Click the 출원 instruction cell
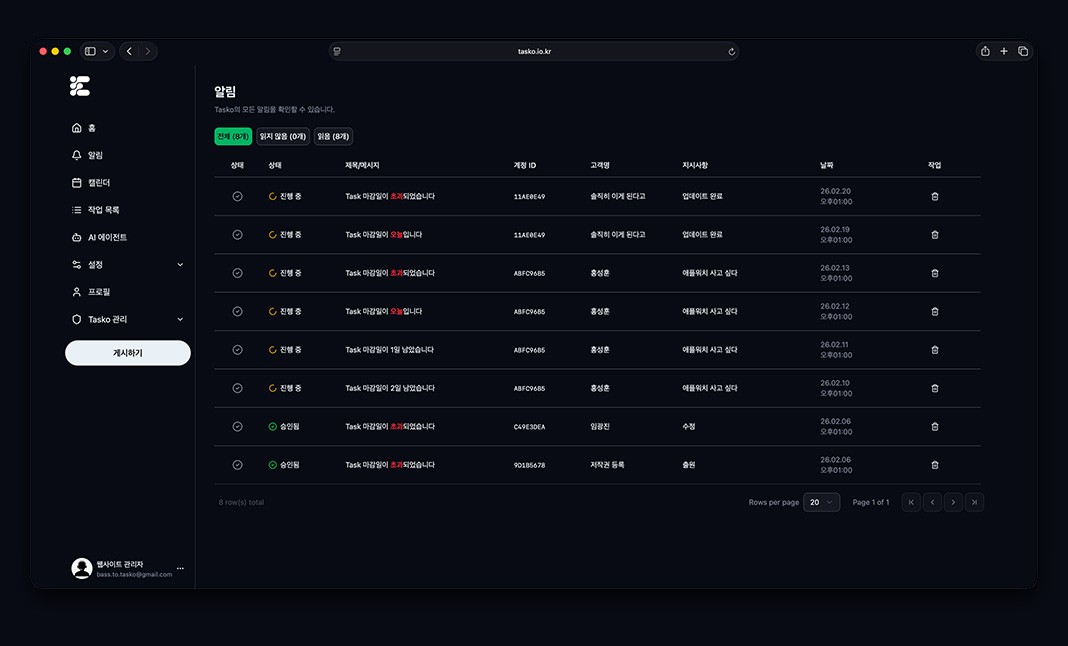The height and width of the screenshot is (646, 1068). click(x=689, y=465)
